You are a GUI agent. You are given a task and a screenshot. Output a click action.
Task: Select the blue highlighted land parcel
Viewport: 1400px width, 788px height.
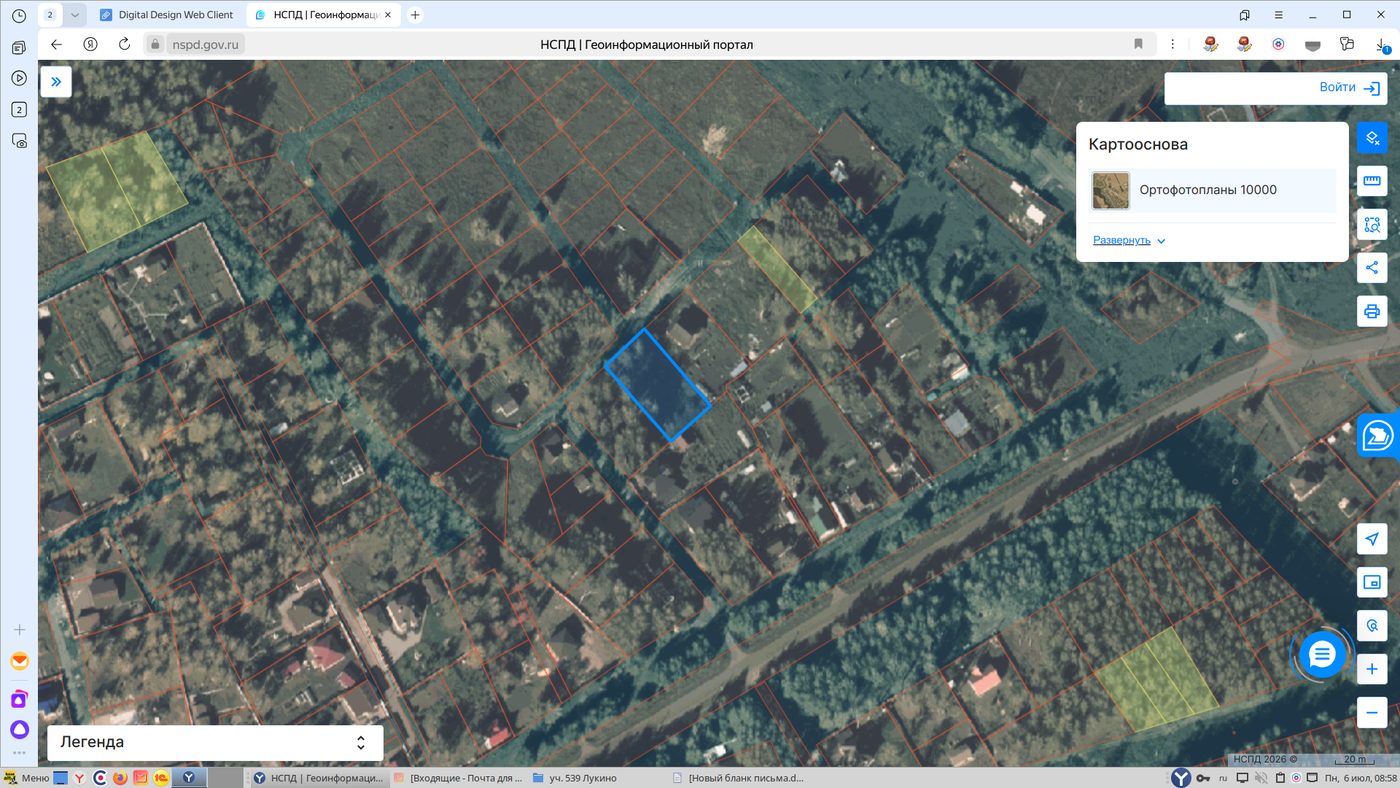[657, 385]
